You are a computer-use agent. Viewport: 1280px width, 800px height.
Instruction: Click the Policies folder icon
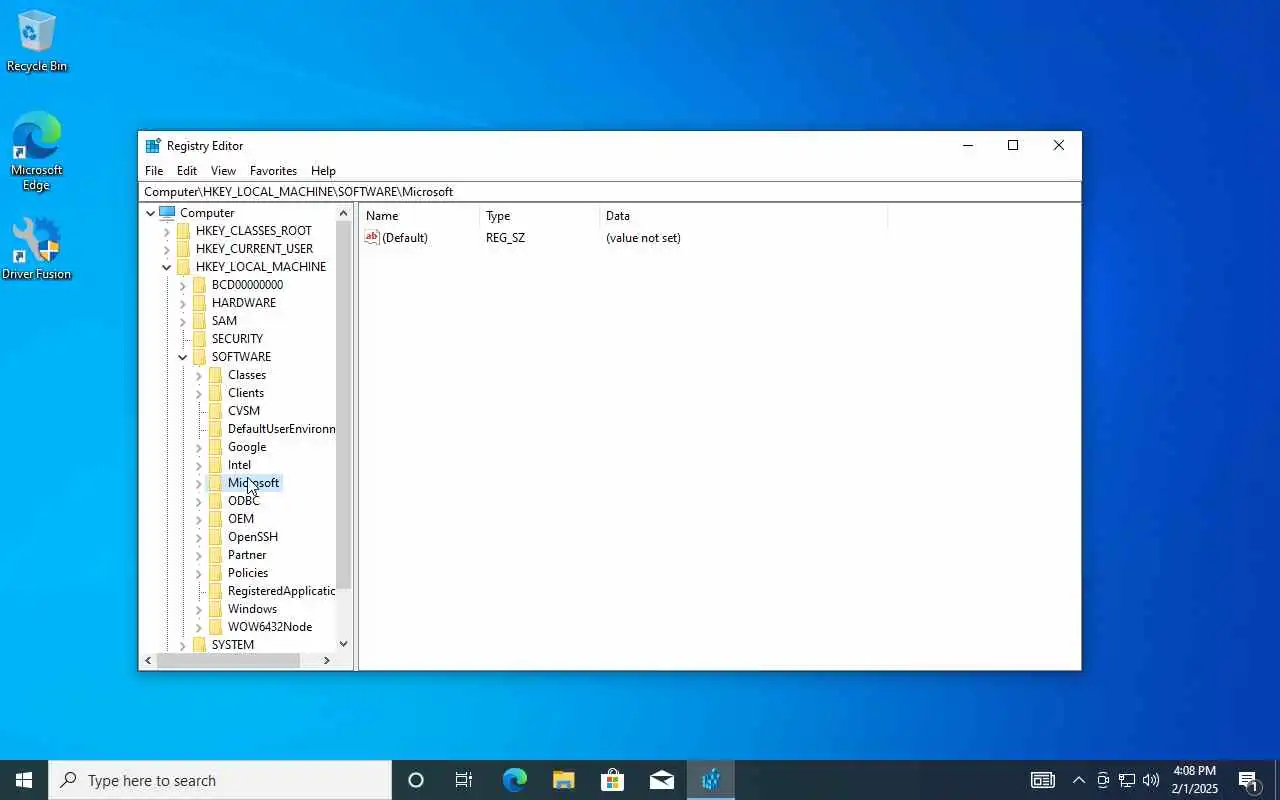point(215,573)
